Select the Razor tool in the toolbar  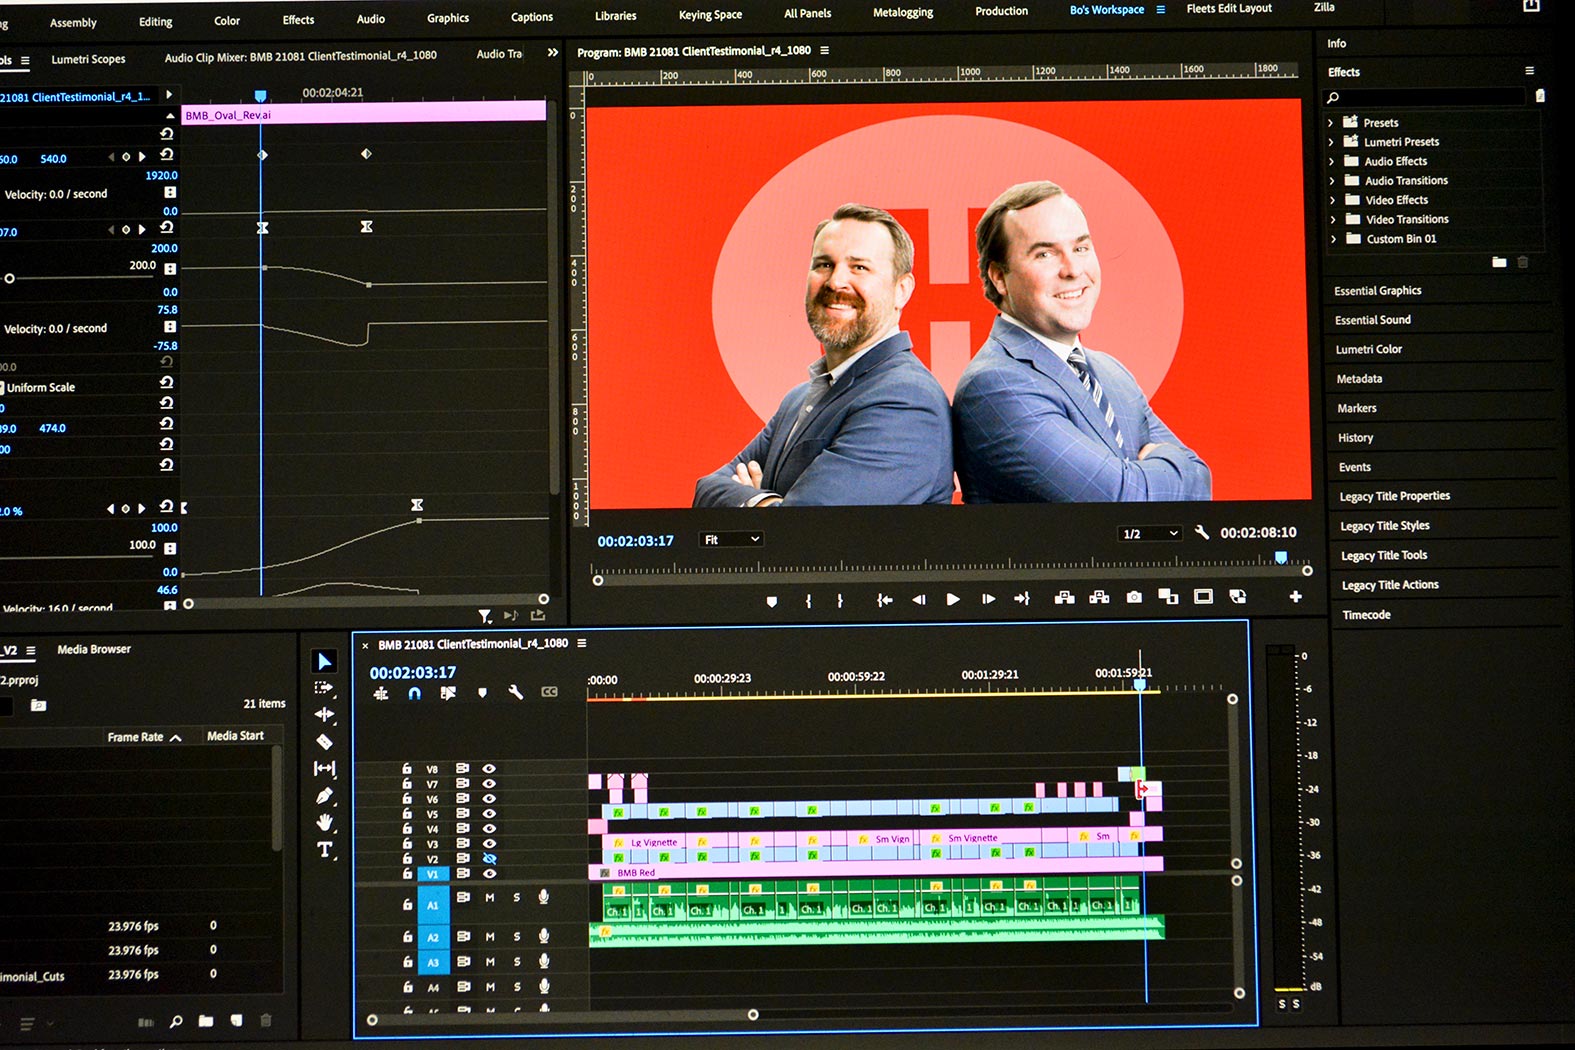point(324,742)
